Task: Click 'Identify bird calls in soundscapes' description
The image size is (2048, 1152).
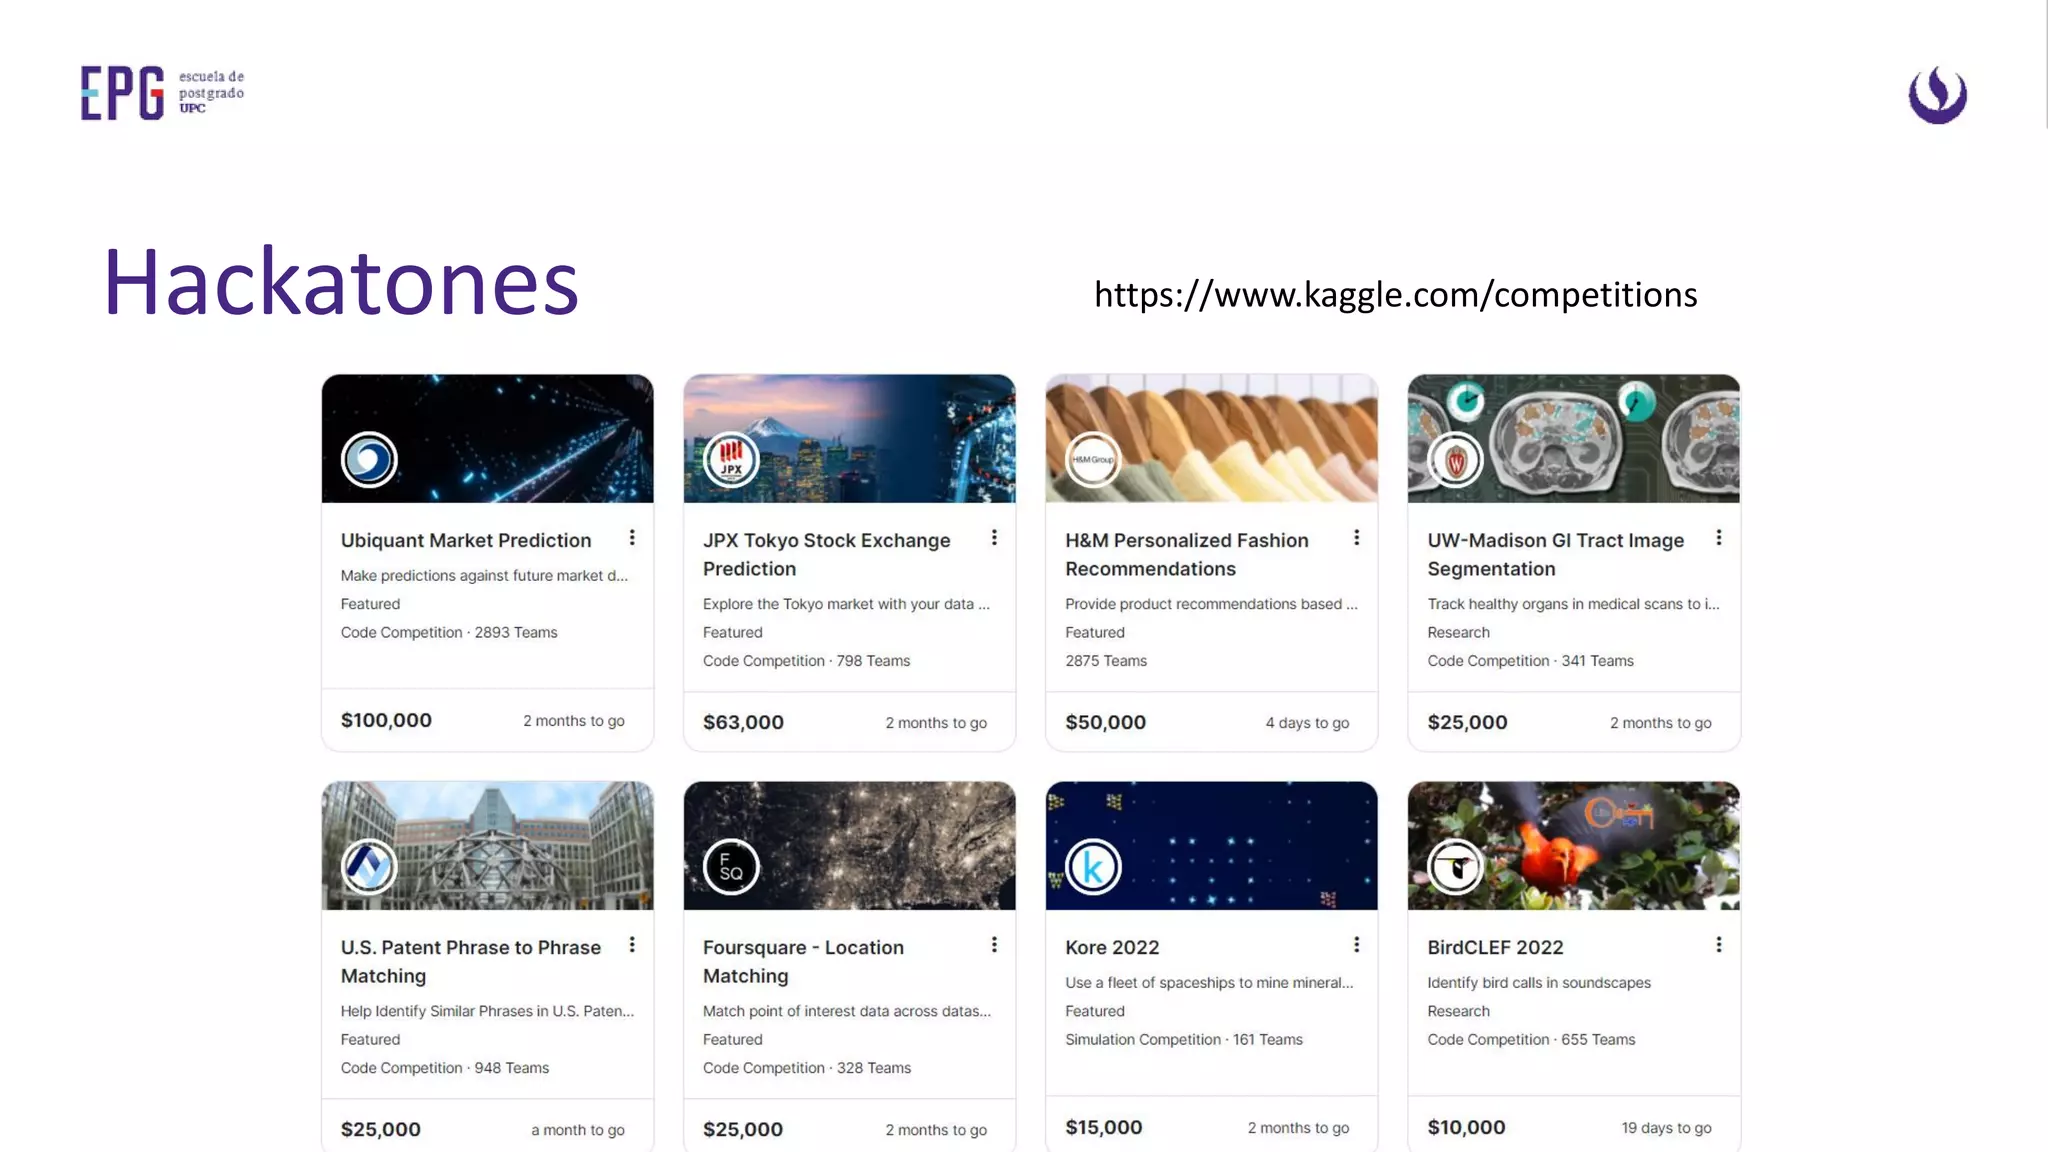Action: point(1539,983)
